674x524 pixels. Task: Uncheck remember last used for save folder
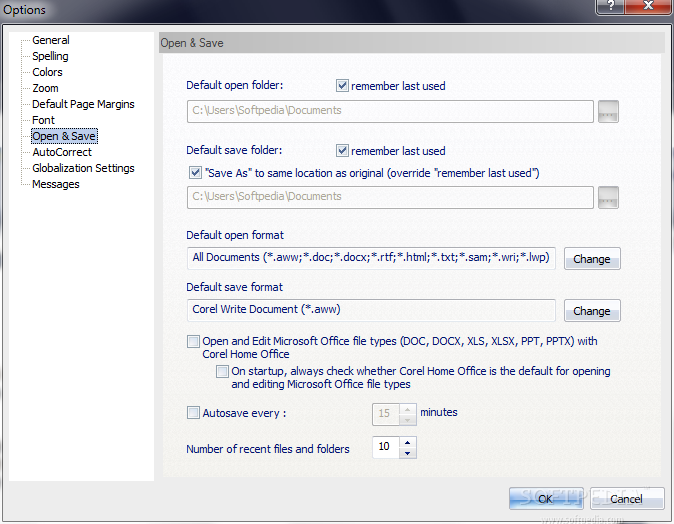tap(342, 150)
